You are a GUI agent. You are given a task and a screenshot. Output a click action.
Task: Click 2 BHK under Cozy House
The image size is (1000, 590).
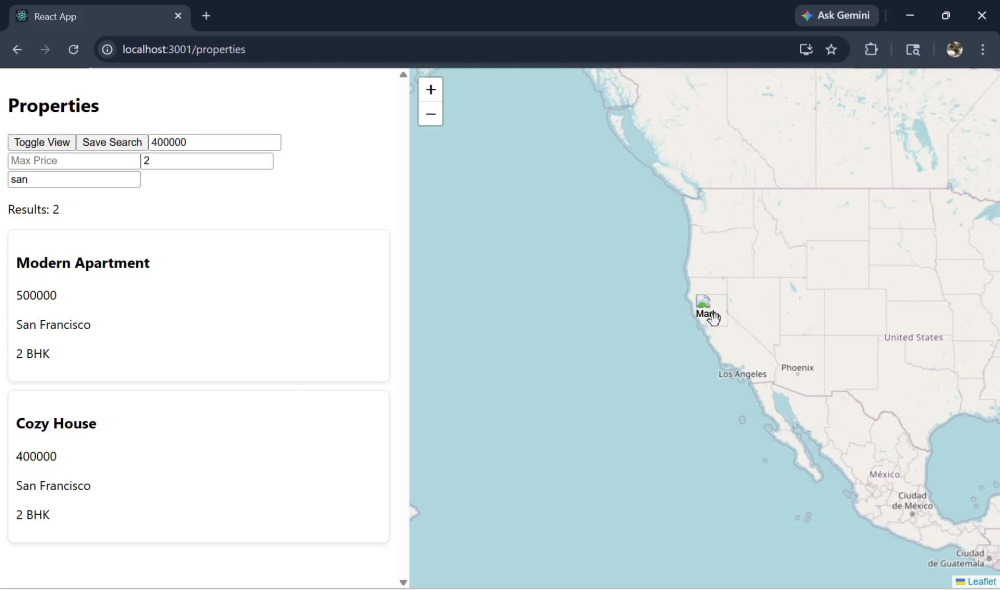point(33,514)
